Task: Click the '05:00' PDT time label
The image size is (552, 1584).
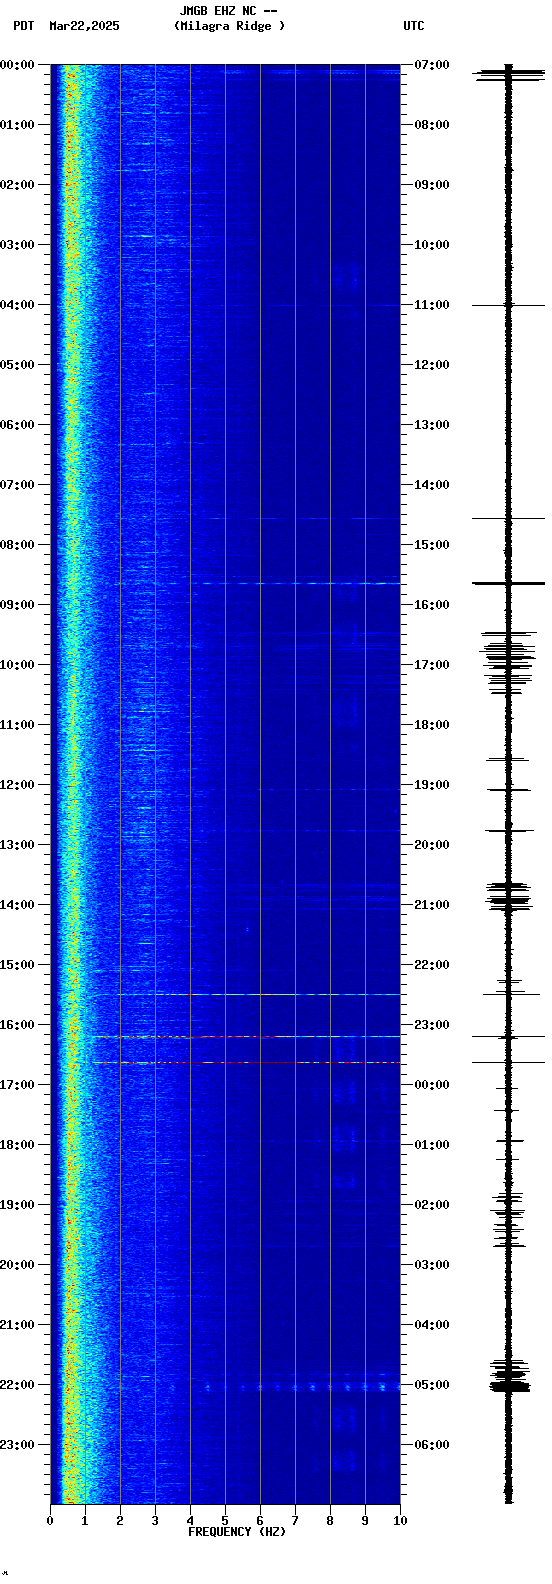Action: coord(17,365)
